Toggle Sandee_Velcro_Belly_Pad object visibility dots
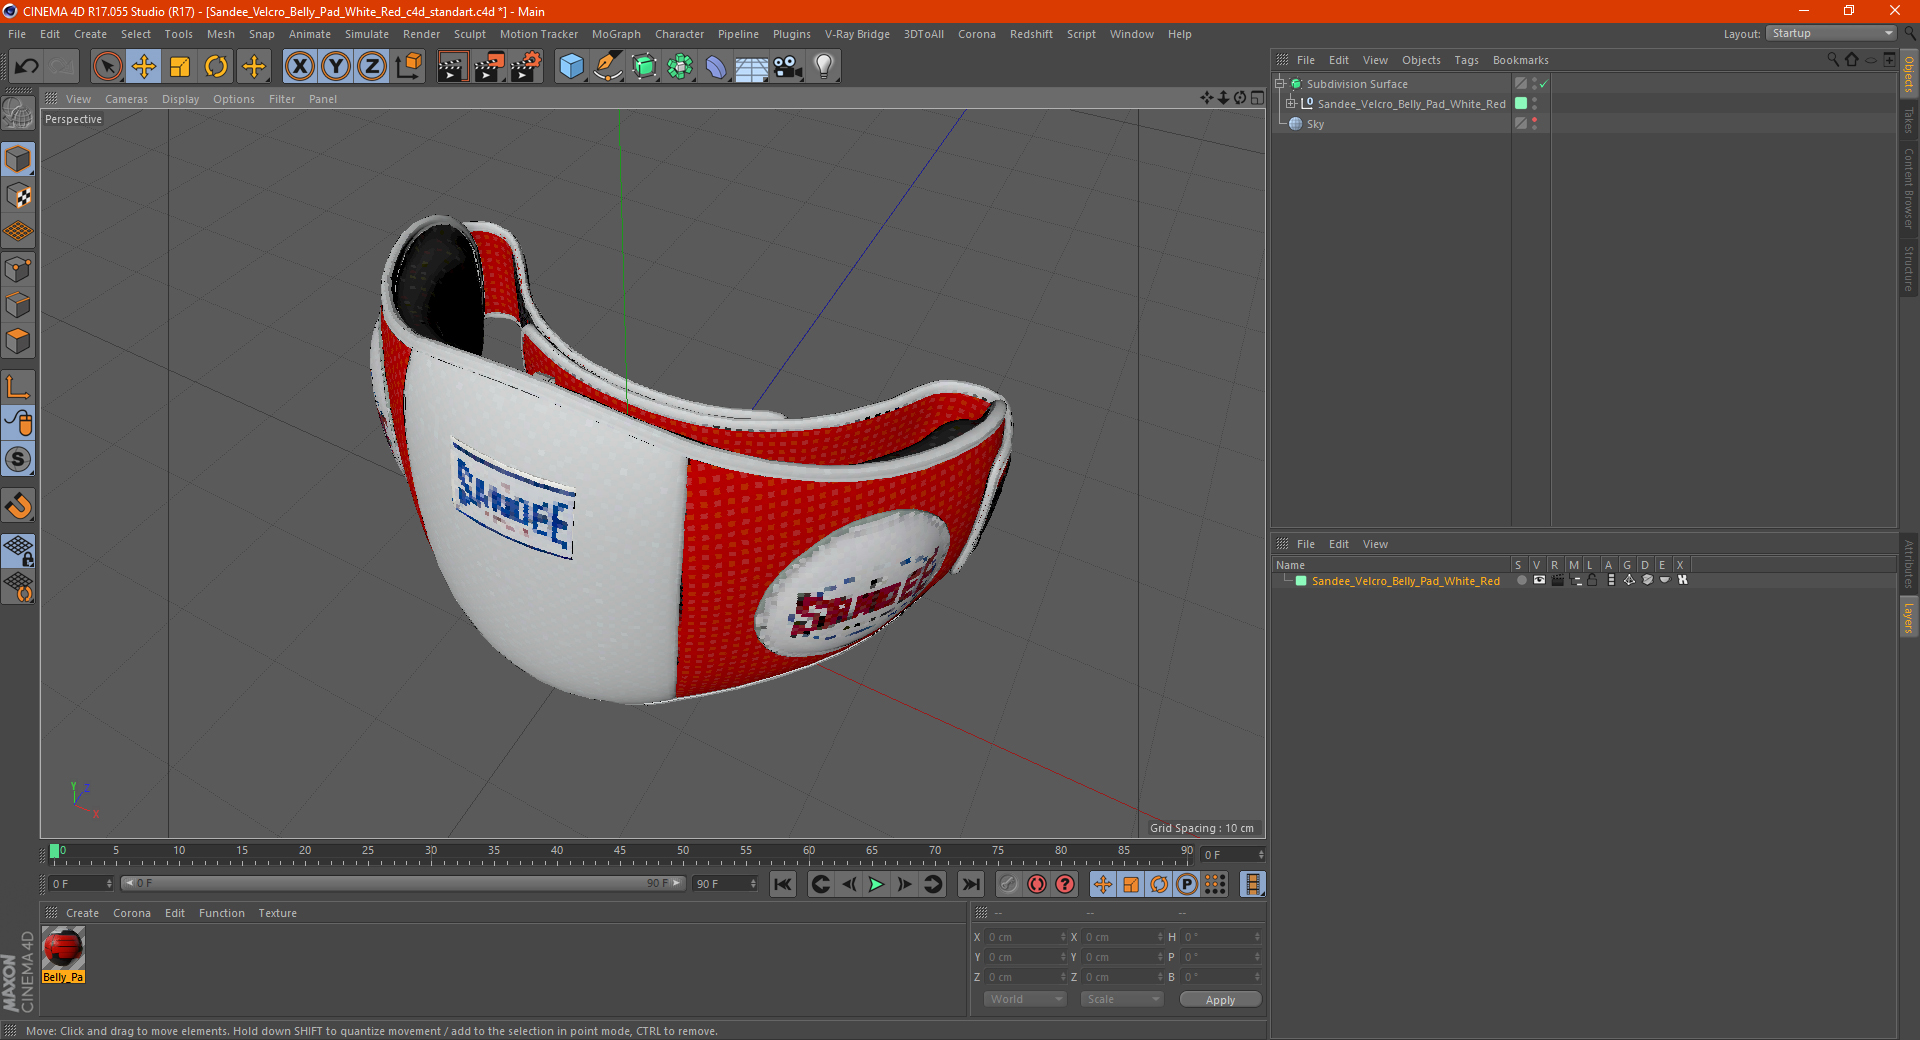The width and height of the screenshot is (1920, 1040). 1535,104
